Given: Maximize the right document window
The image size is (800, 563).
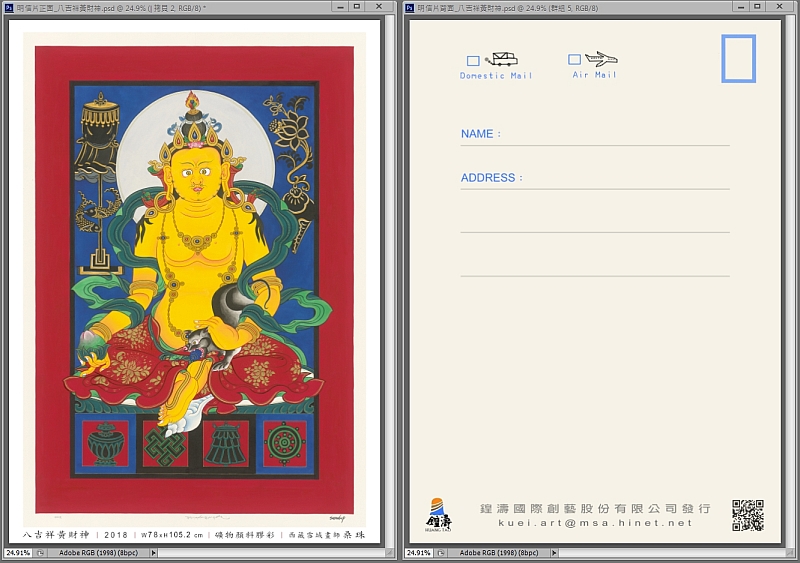Looking at the screenshot, I should pyautogui.click(x=758, y=6).
